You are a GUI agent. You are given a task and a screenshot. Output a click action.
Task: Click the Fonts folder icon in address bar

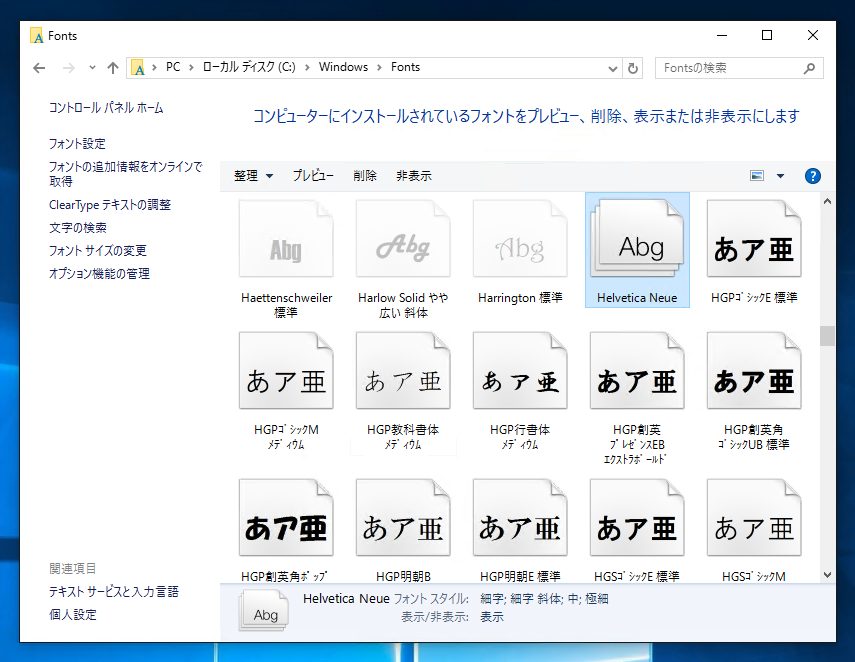[139, 68]
